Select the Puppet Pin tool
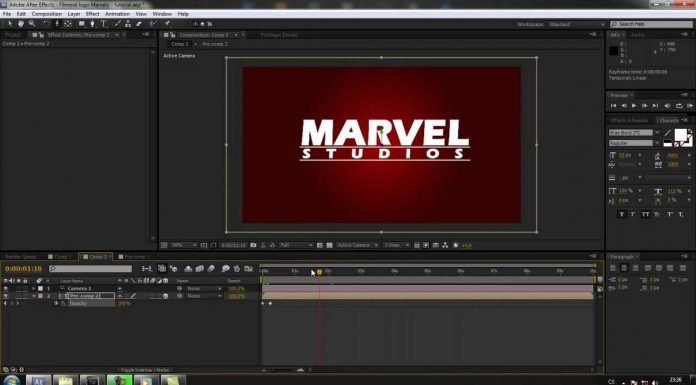Viewport: 696px width, 385px height. (x=167, y=24)
